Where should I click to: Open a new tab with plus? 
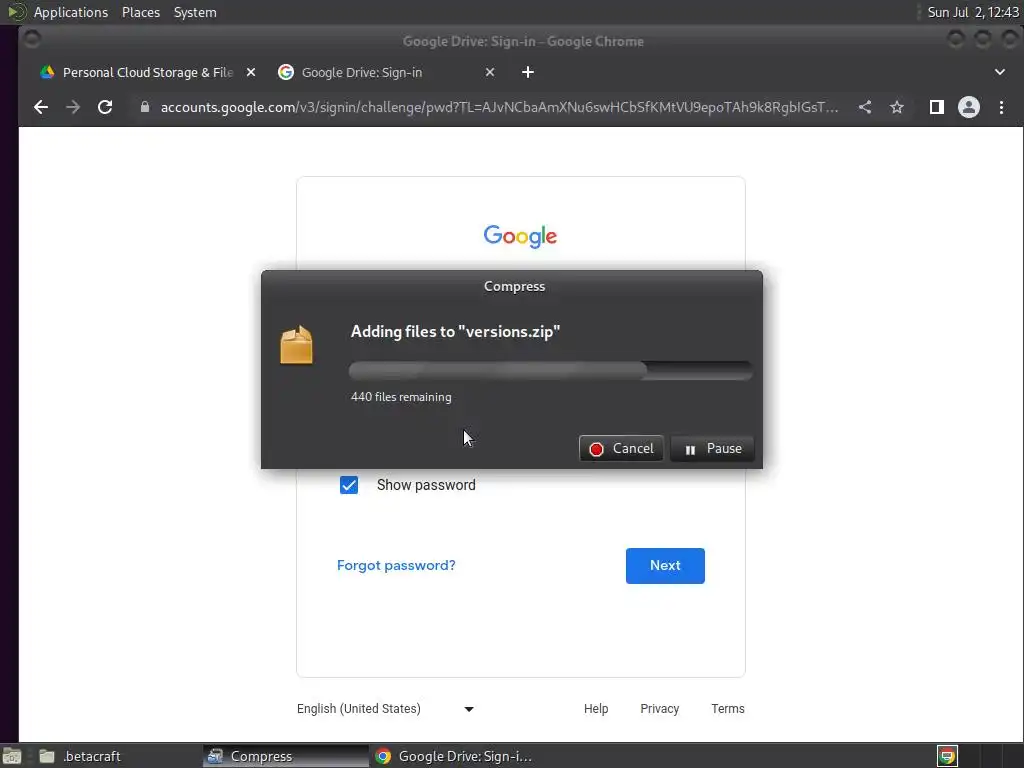pos(528,72)
